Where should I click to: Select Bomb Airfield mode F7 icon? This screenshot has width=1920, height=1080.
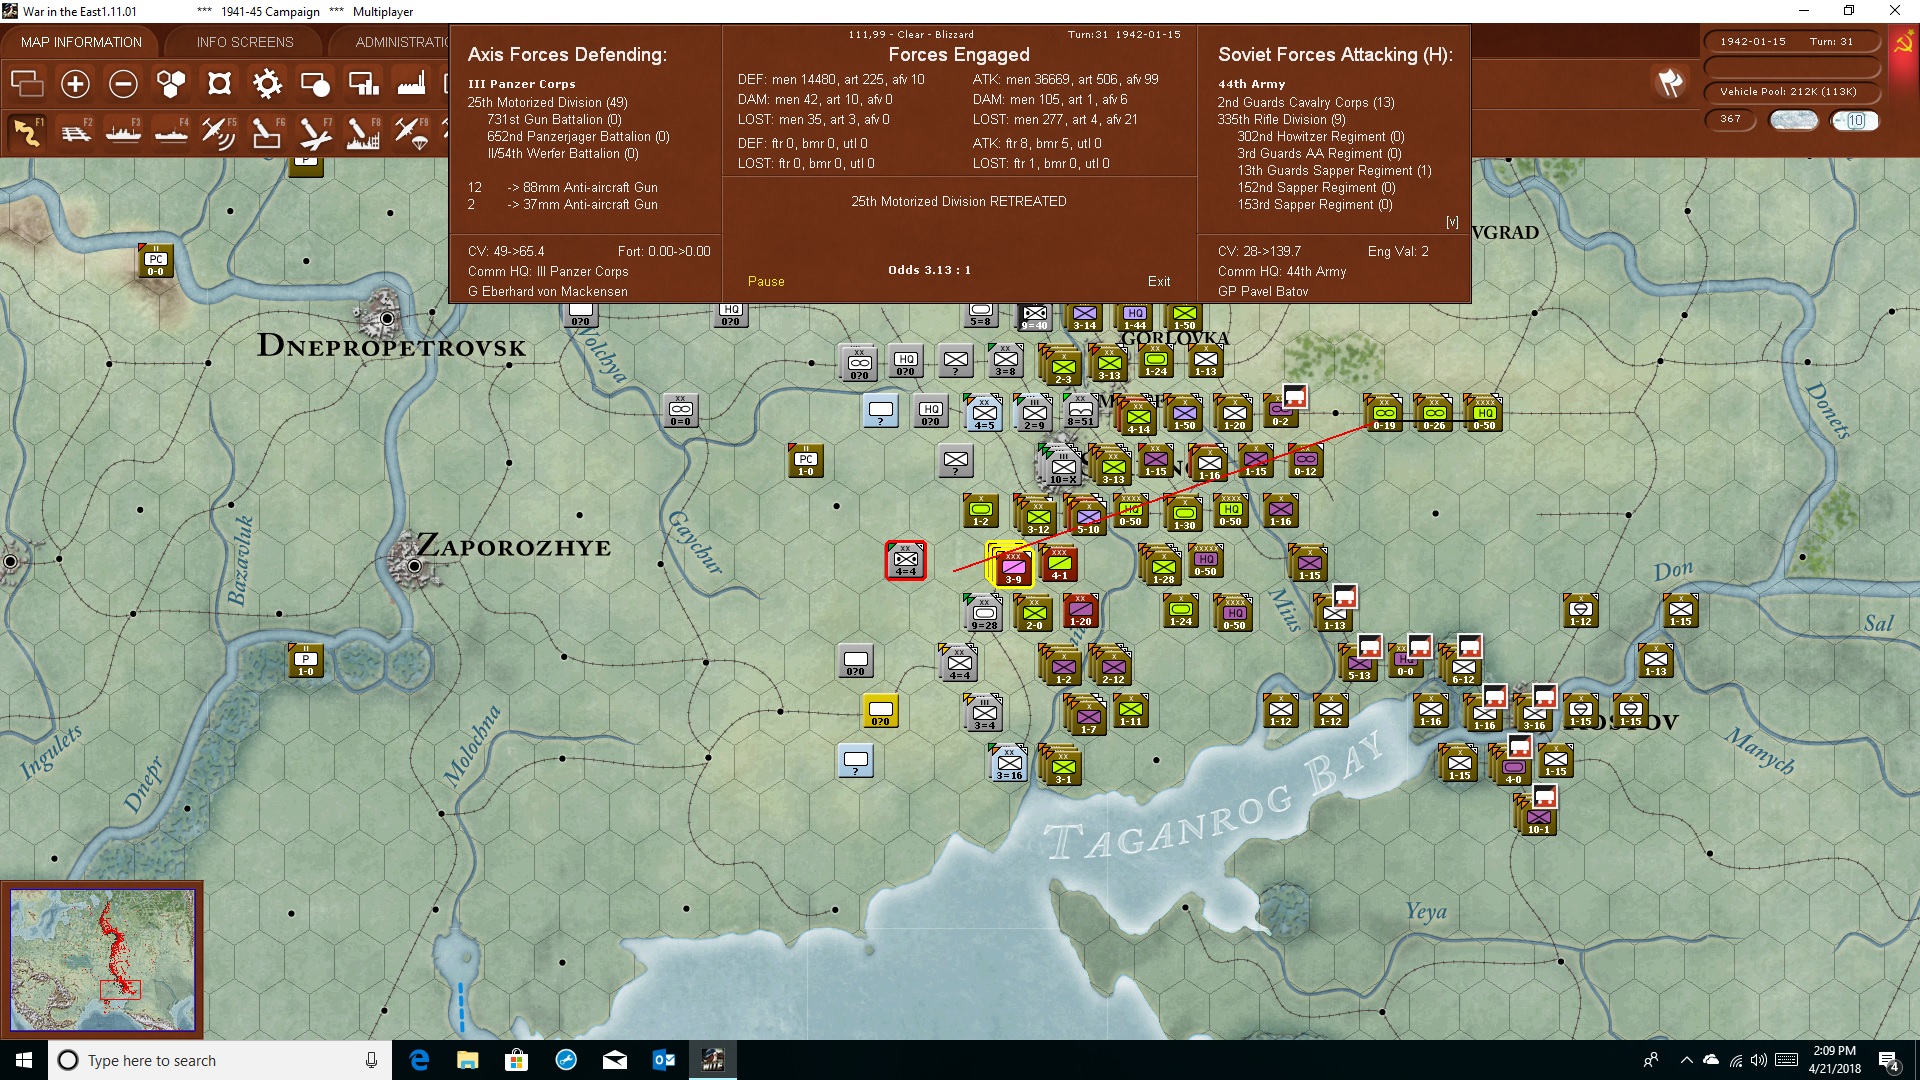tap(315, 132)
